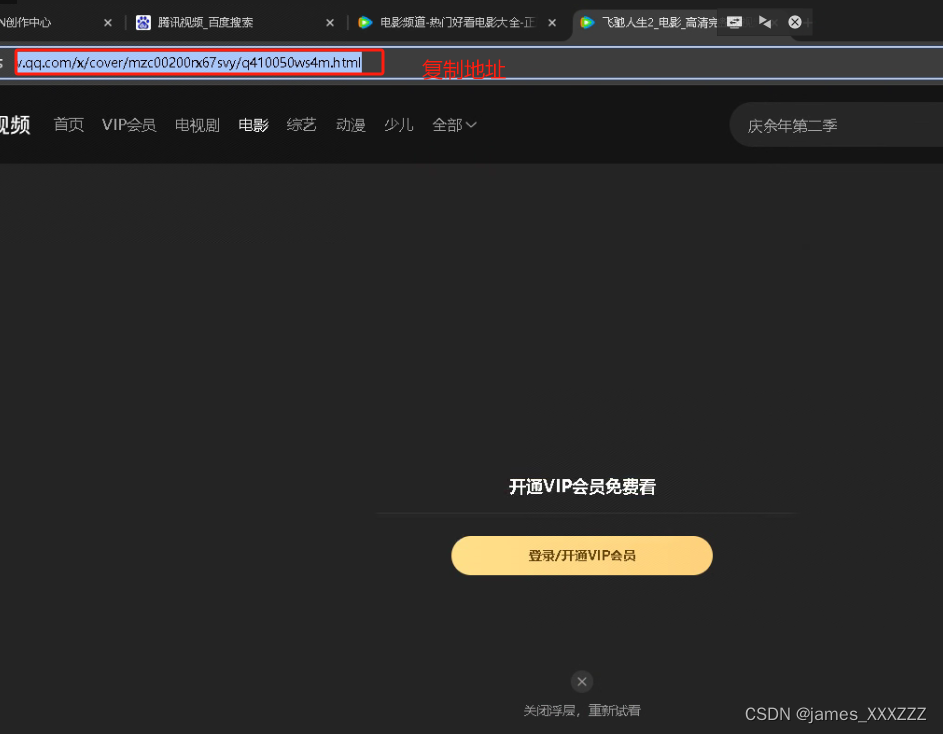Click the search box showing 庆余年第二季
943x734 pixels.
coord(836,125)
